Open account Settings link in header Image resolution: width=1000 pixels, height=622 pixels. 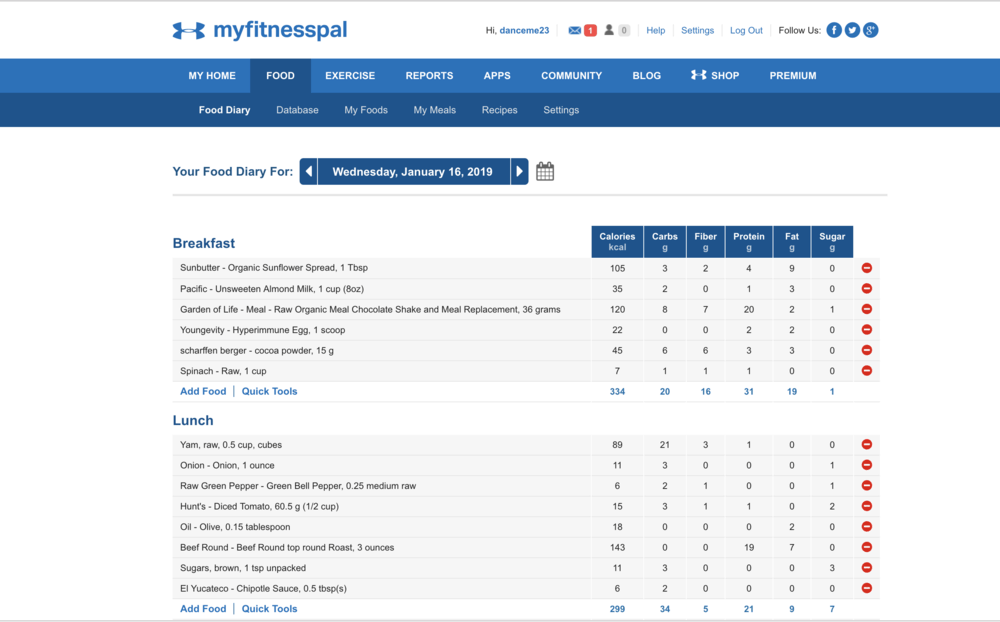tap(698, 30)
